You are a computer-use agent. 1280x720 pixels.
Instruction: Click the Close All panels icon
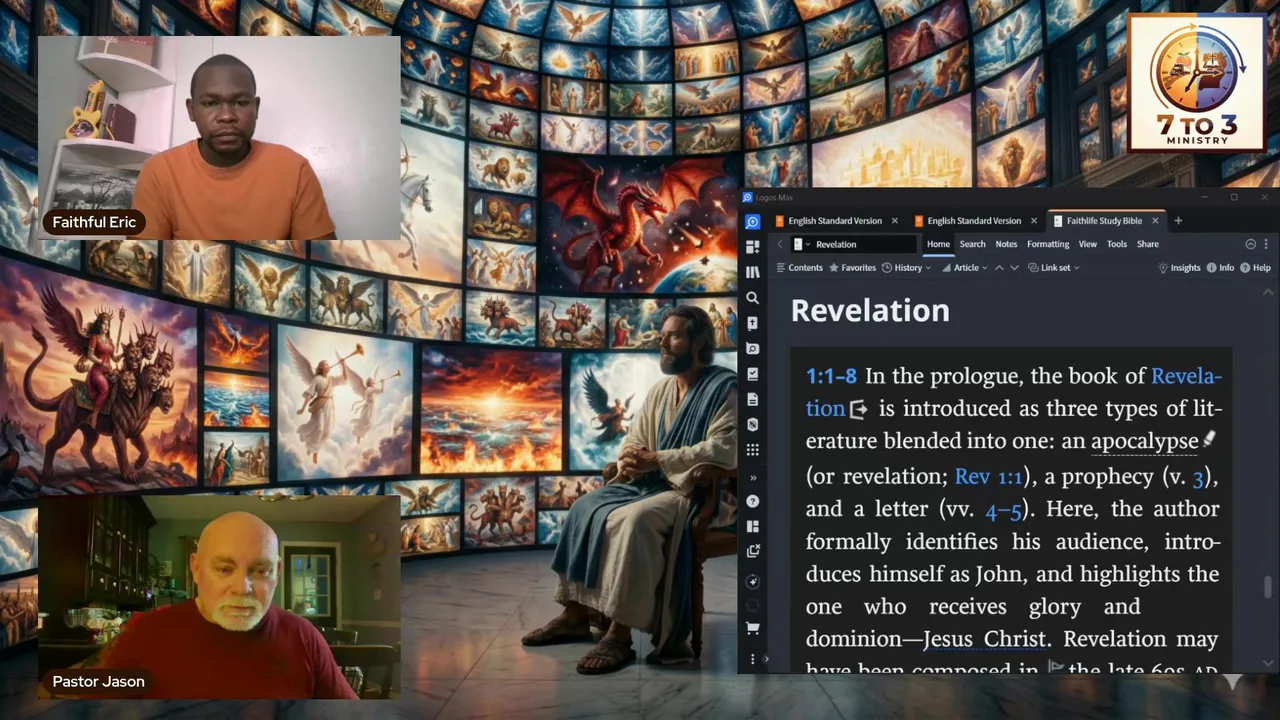pos(753,551)
